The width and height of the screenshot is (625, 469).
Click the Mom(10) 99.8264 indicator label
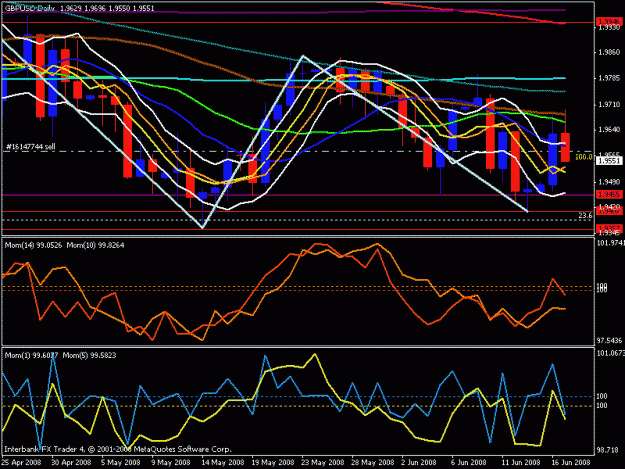[x=95, y=245]
